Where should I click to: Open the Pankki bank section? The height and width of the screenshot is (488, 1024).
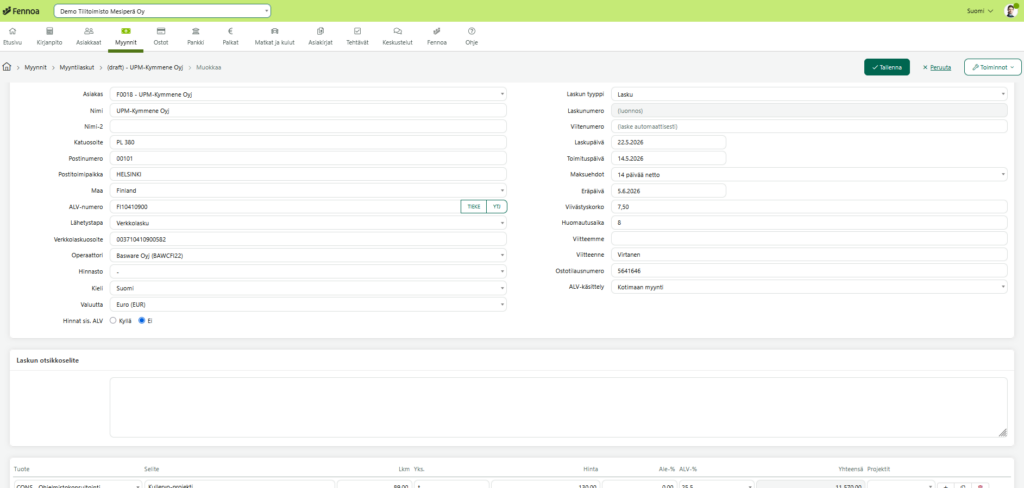click(195, 36)
